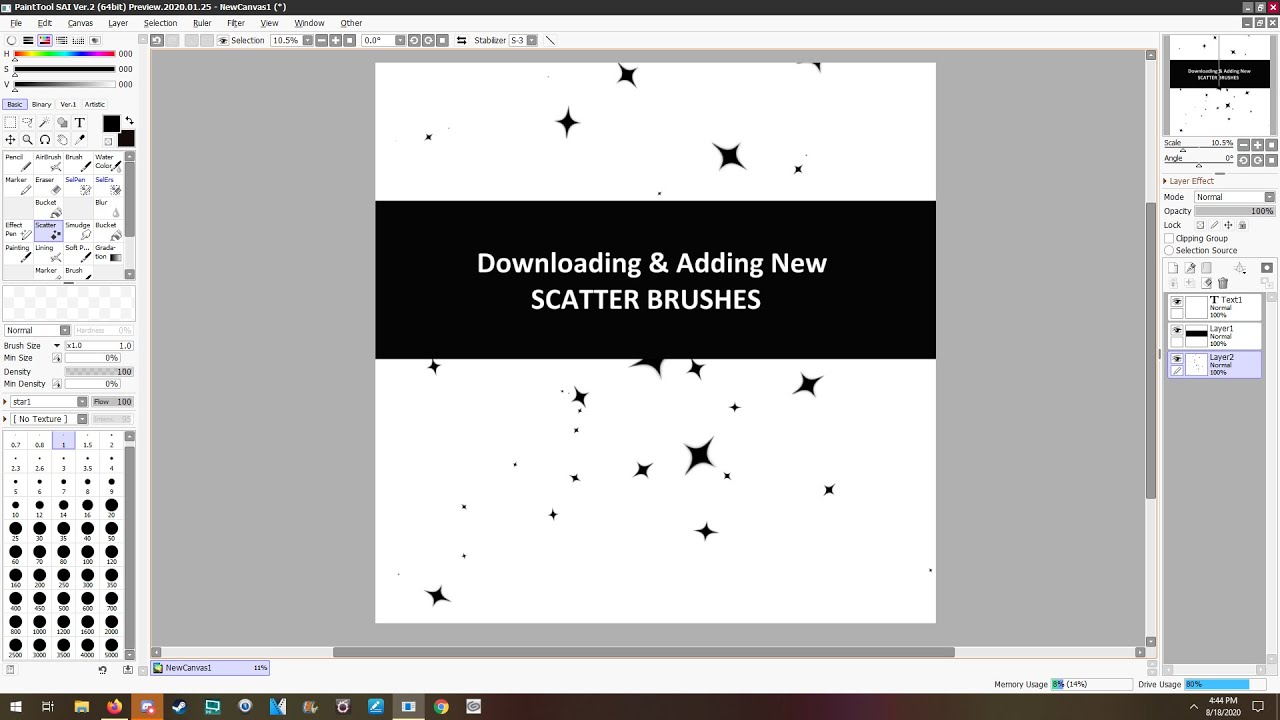
Task: Toggle lock painting (pencil) for layer
Action: point(1214,225)
